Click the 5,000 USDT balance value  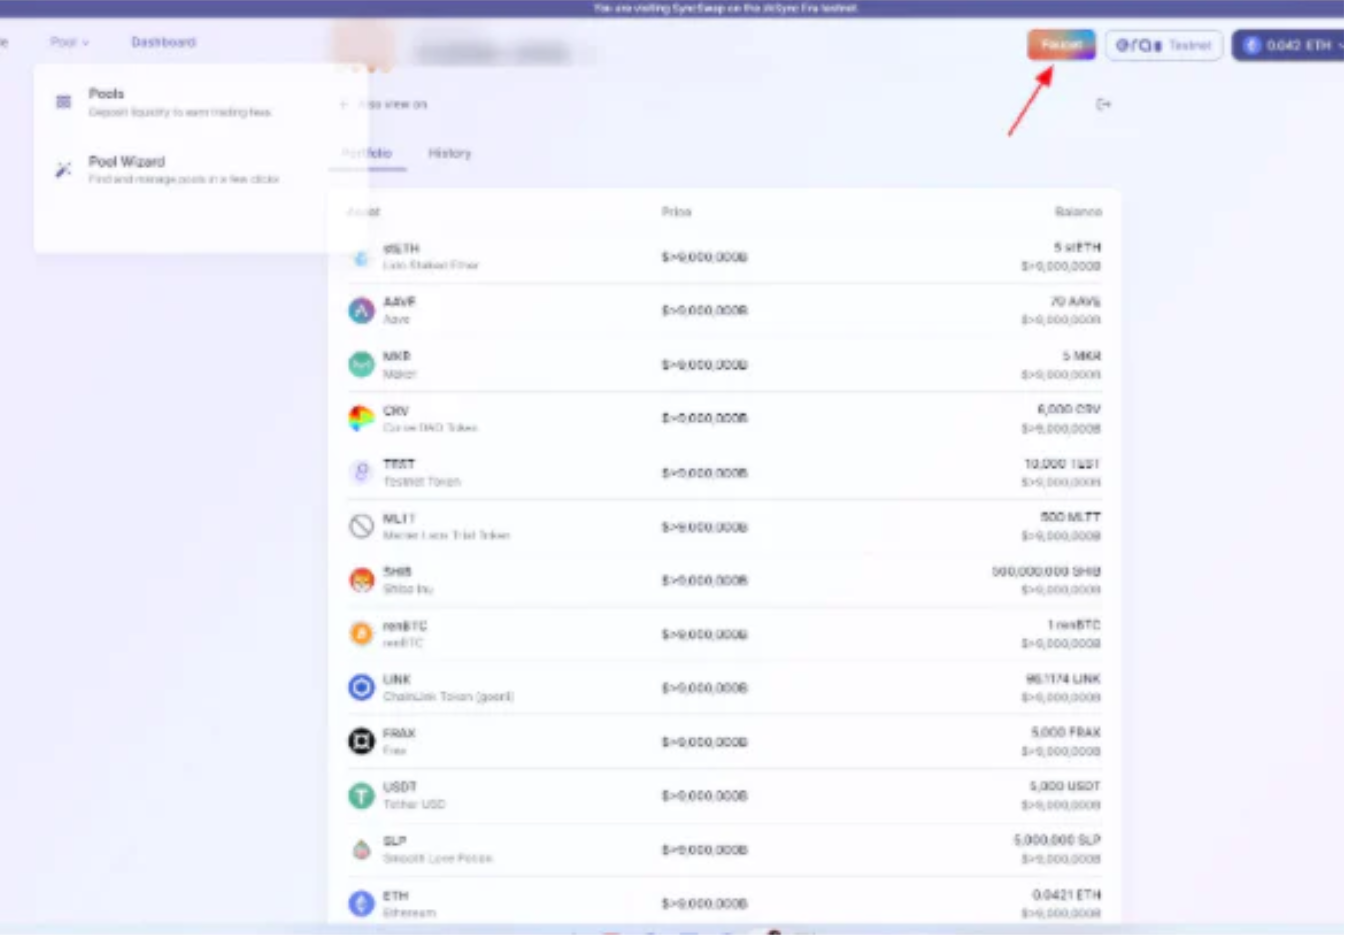tap(1065, 787)
